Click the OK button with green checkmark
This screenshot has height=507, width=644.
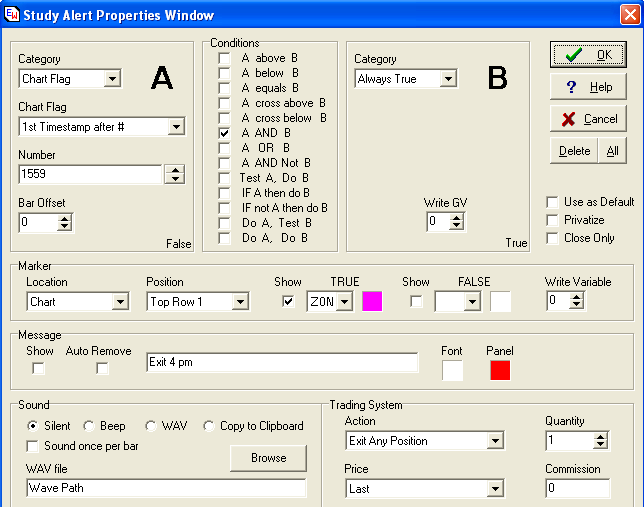coord(588,55)
